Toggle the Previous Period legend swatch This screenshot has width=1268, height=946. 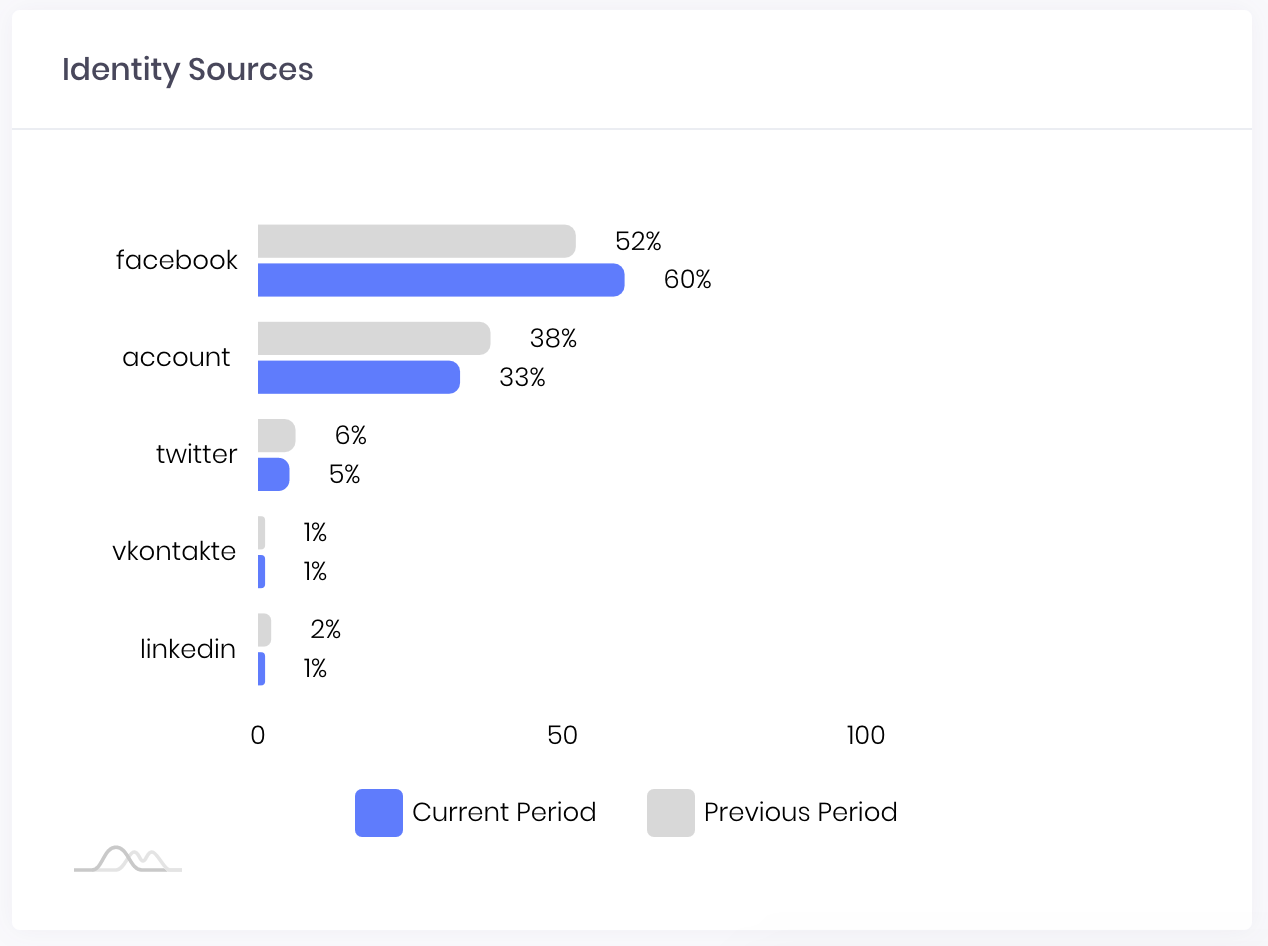pyautogui.click(x=671, y=813)
